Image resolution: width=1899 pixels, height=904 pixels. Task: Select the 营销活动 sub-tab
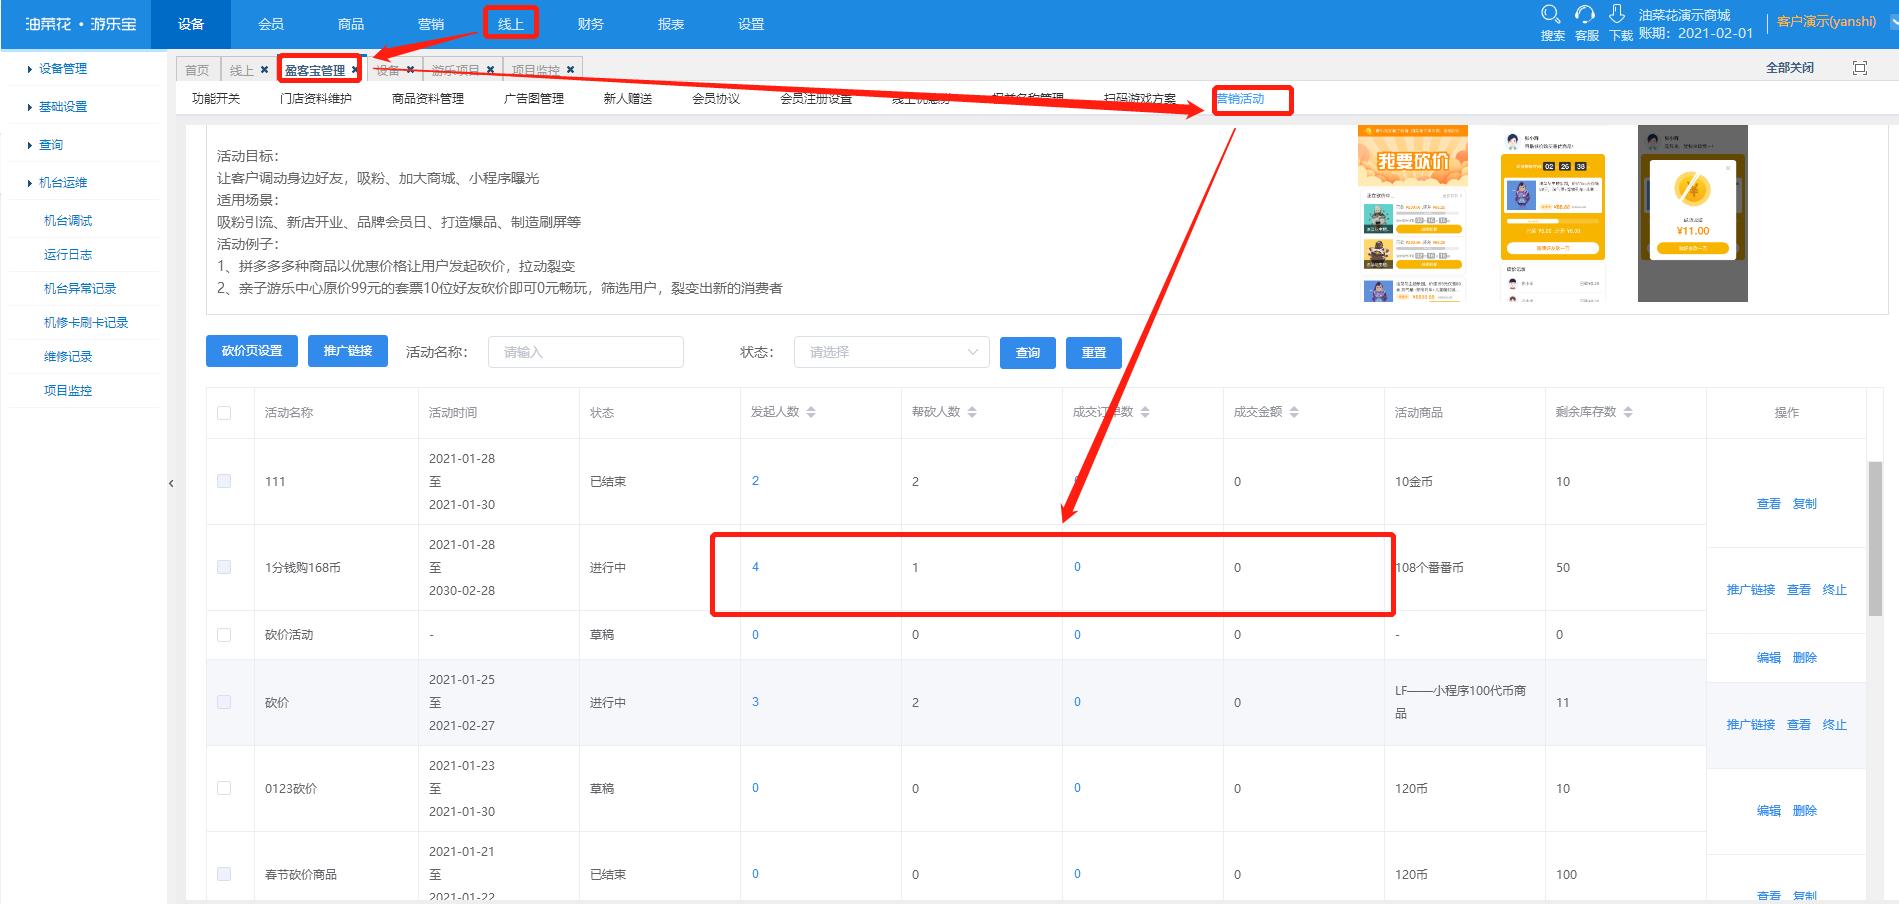tap(1240, 98)
